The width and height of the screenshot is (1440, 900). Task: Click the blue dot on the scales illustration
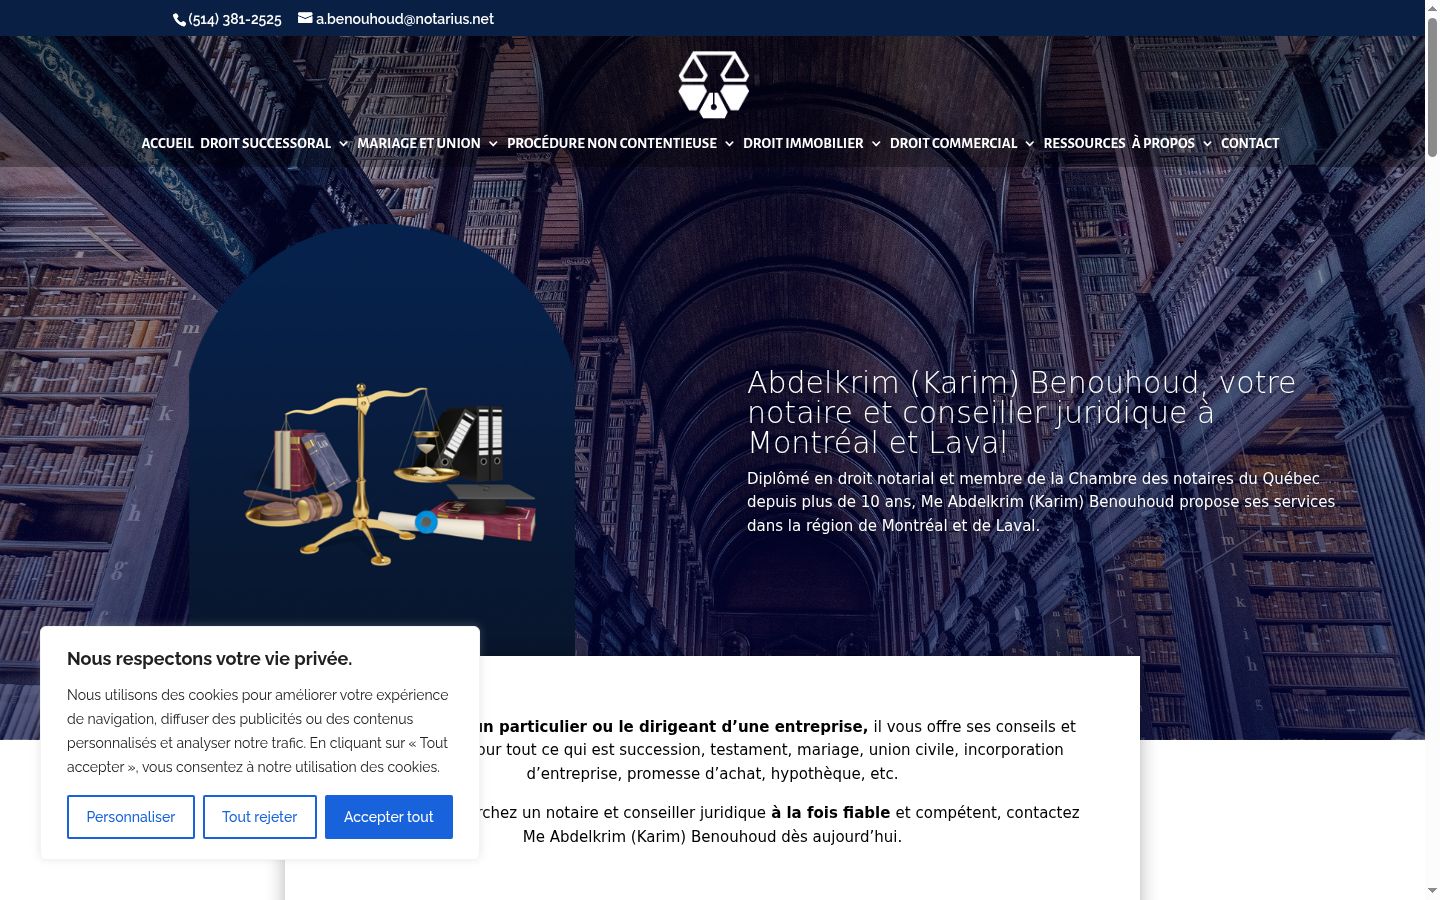click(x=426, y=522)
